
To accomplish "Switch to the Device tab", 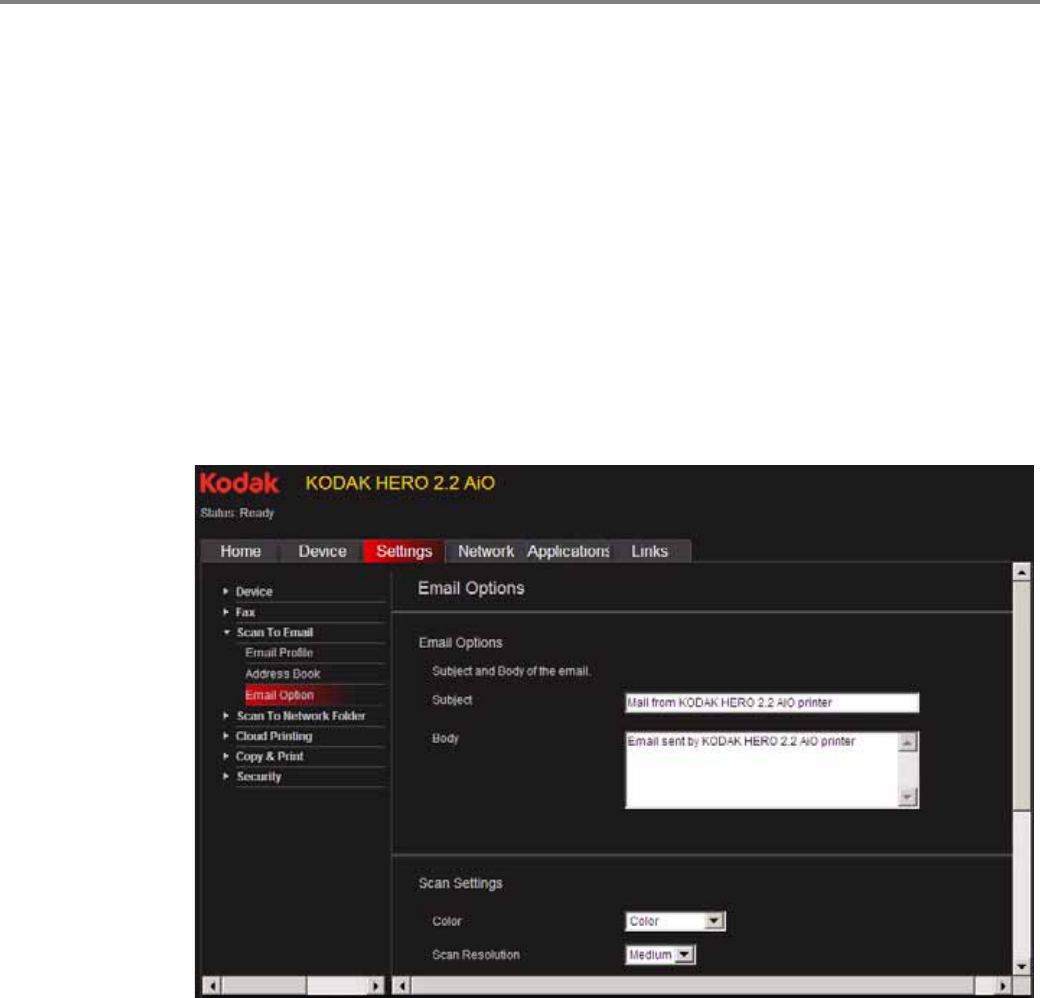I will point(322,551).
